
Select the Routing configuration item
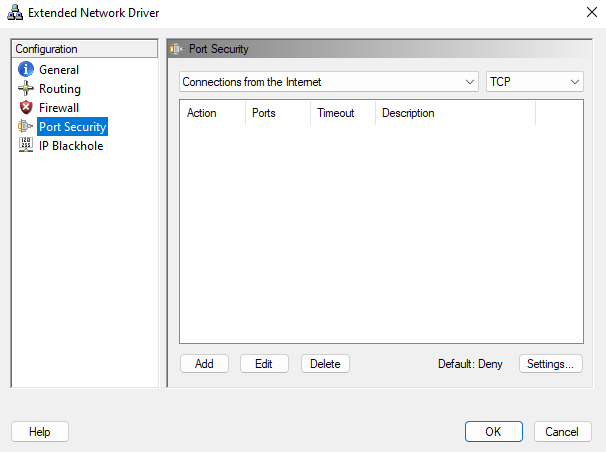[59, 89]
